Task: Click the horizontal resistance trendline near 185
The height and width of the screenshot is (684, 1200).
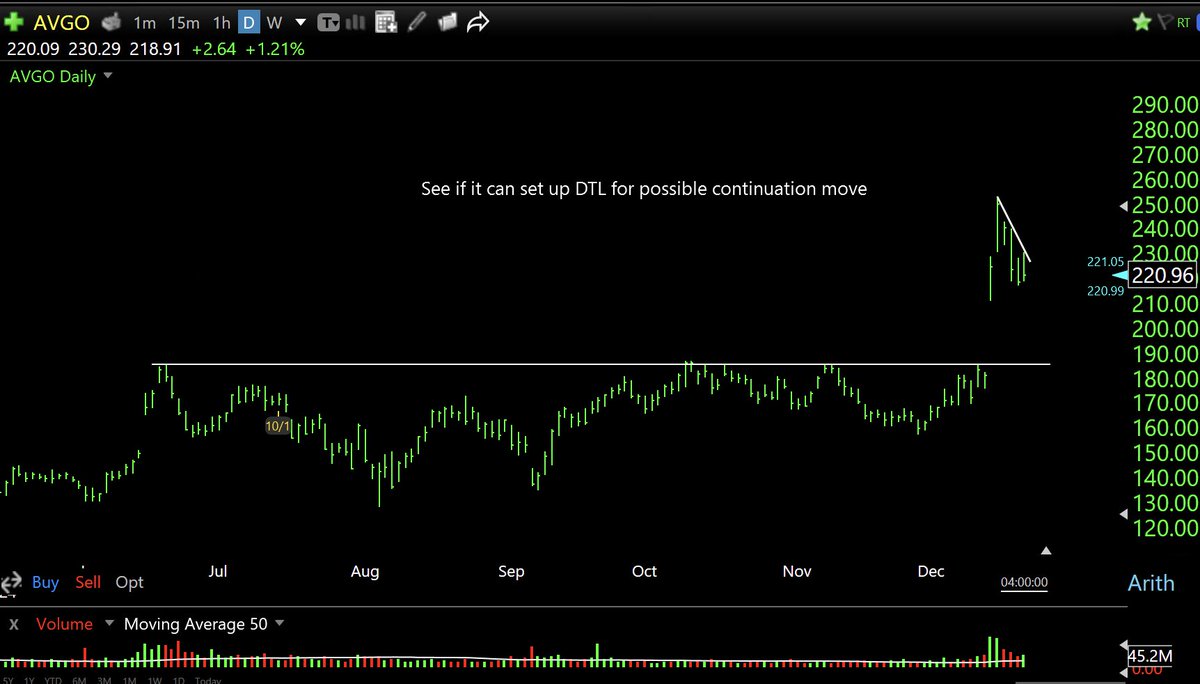Action: coord(600,364)
